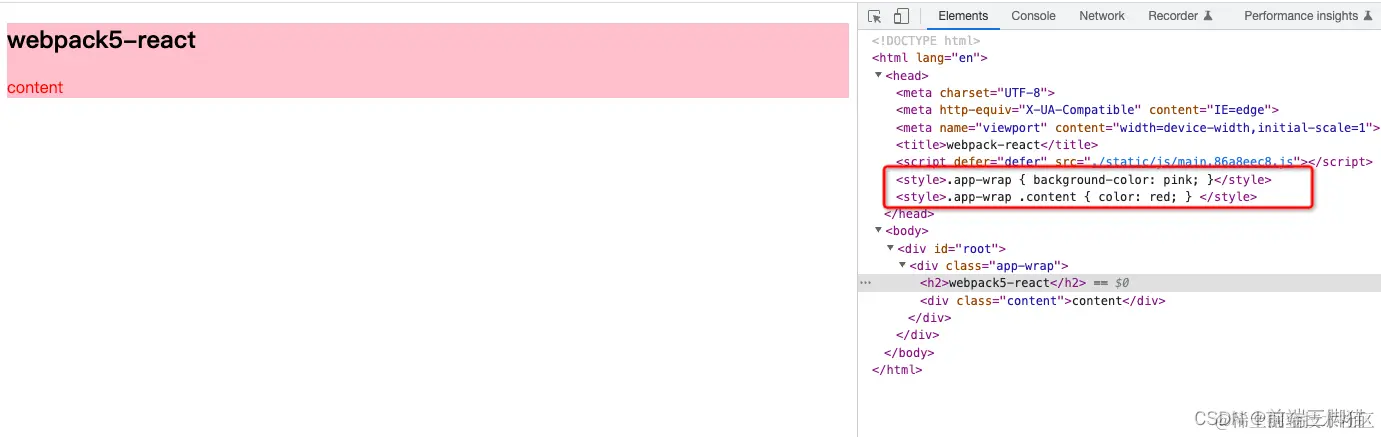Select the div class content DOM line
This screenshot has height=437, width=1381.
click(1043, 301)
